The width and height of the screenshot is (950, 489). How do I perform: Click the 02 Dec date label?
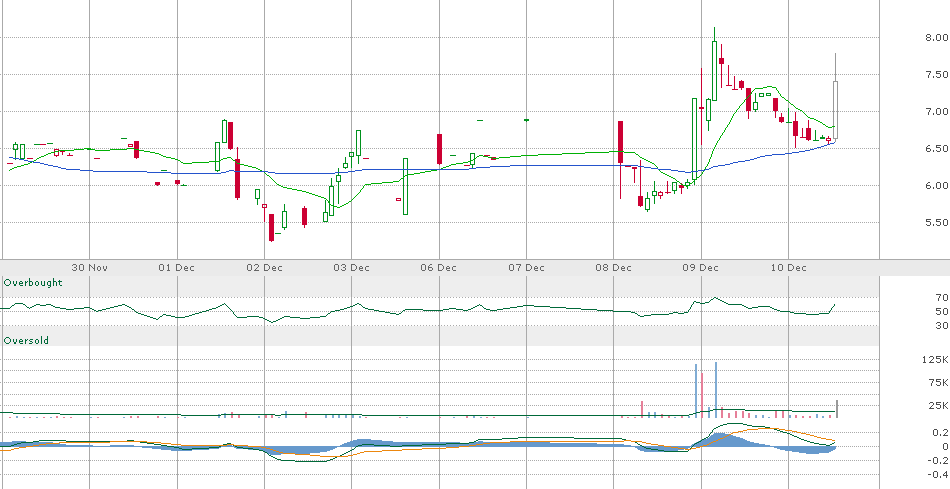[265, 268]
